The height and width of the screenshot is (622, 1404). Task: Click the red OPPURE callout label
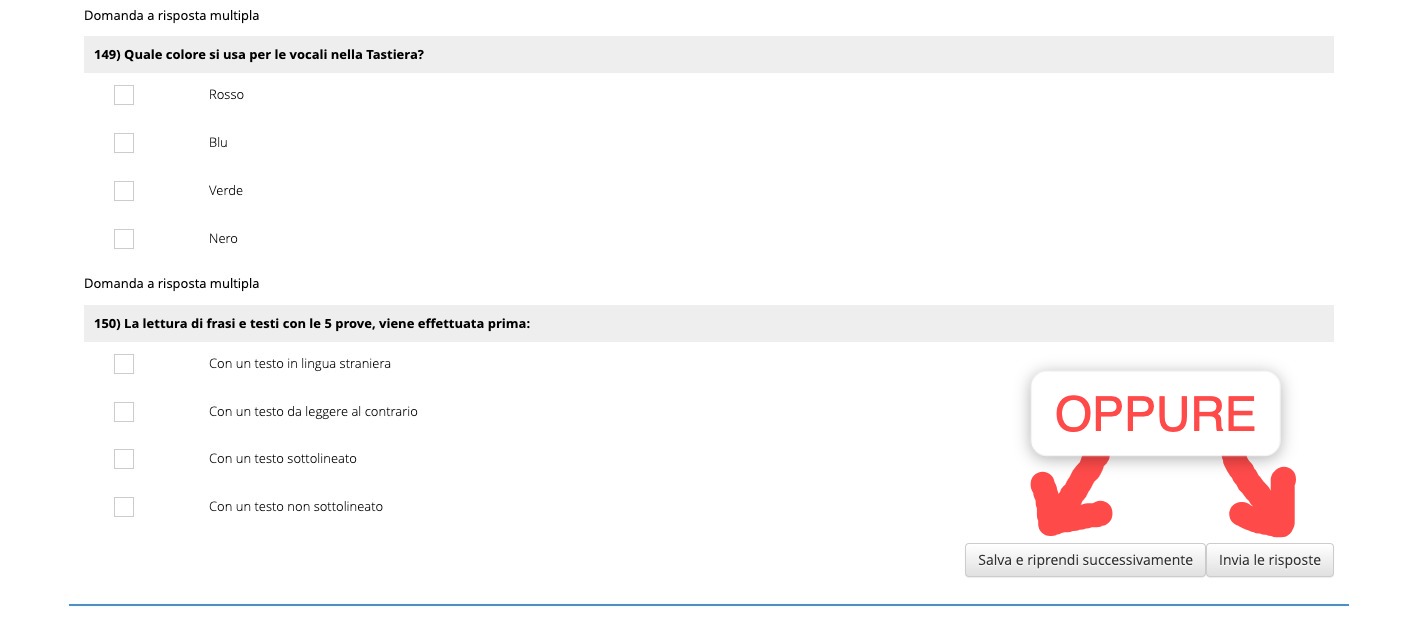(x=1155, y=414)
